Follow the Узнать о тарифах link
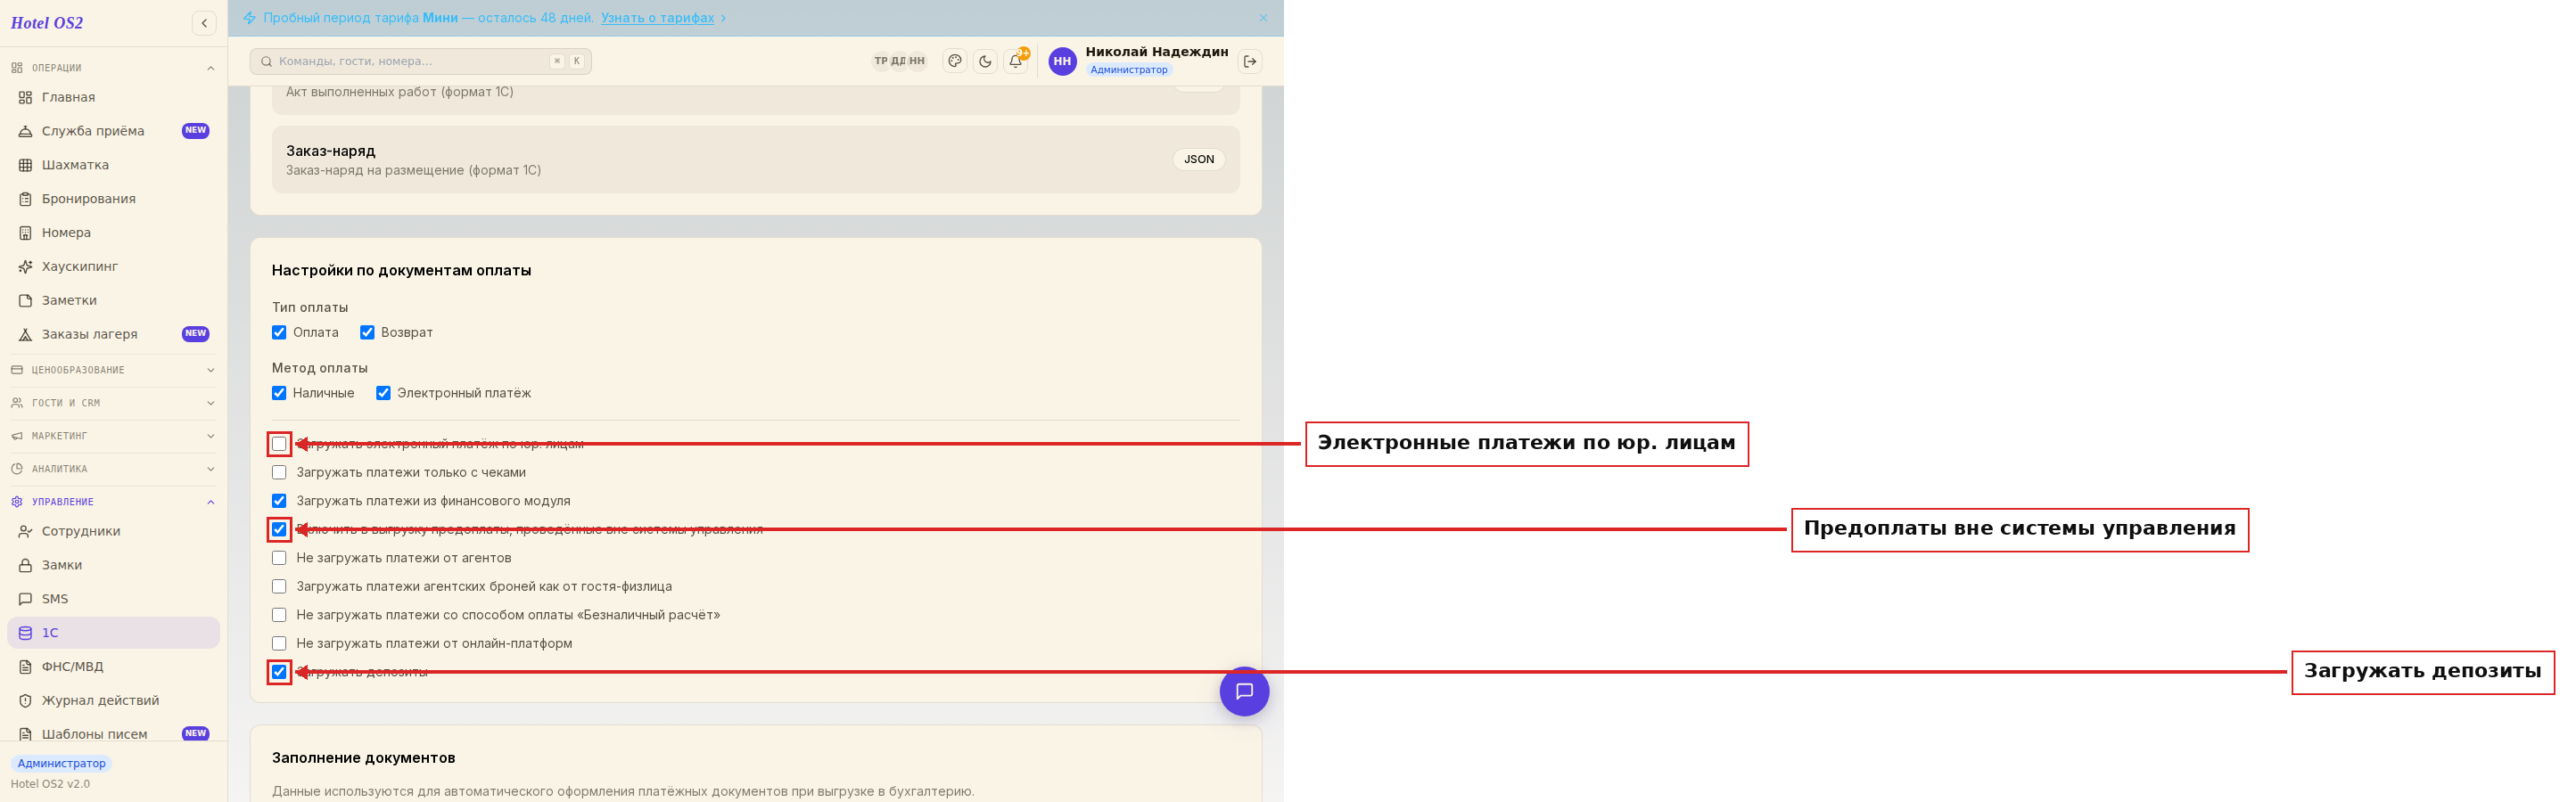 tap(657, 18)
